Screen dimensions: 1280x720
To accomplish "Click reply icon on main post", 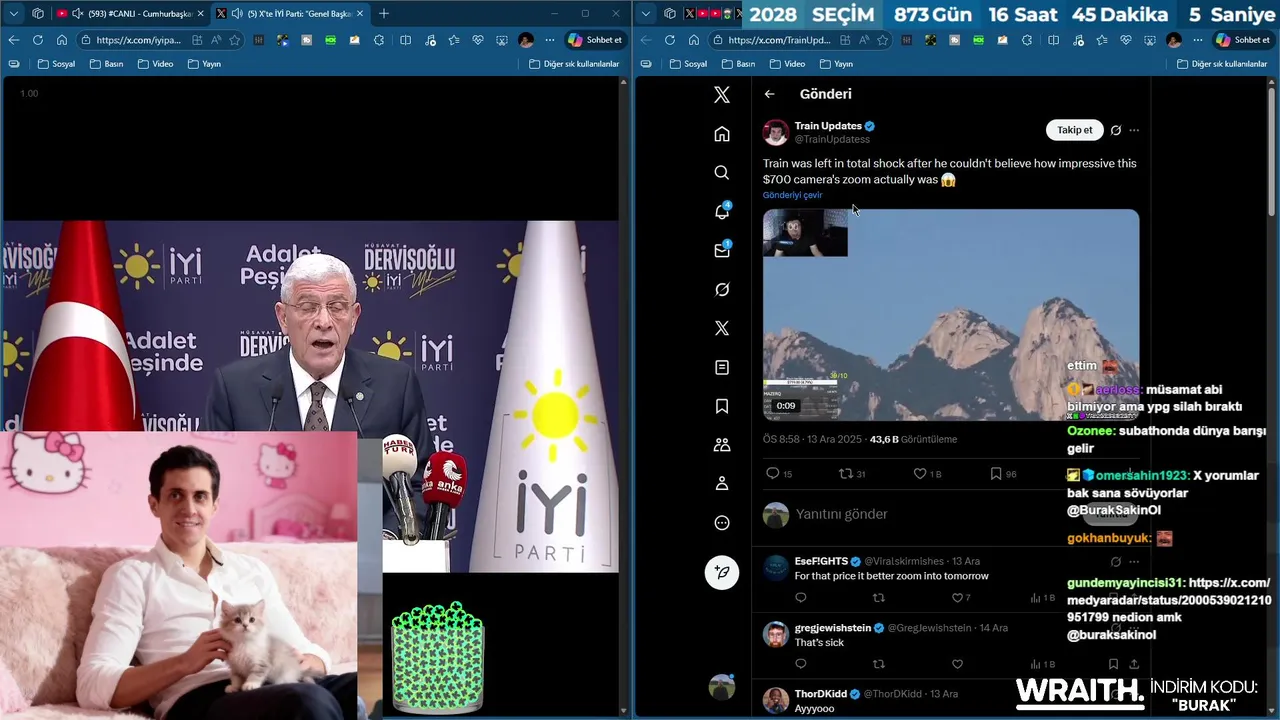I will click(x=772, y=474).
